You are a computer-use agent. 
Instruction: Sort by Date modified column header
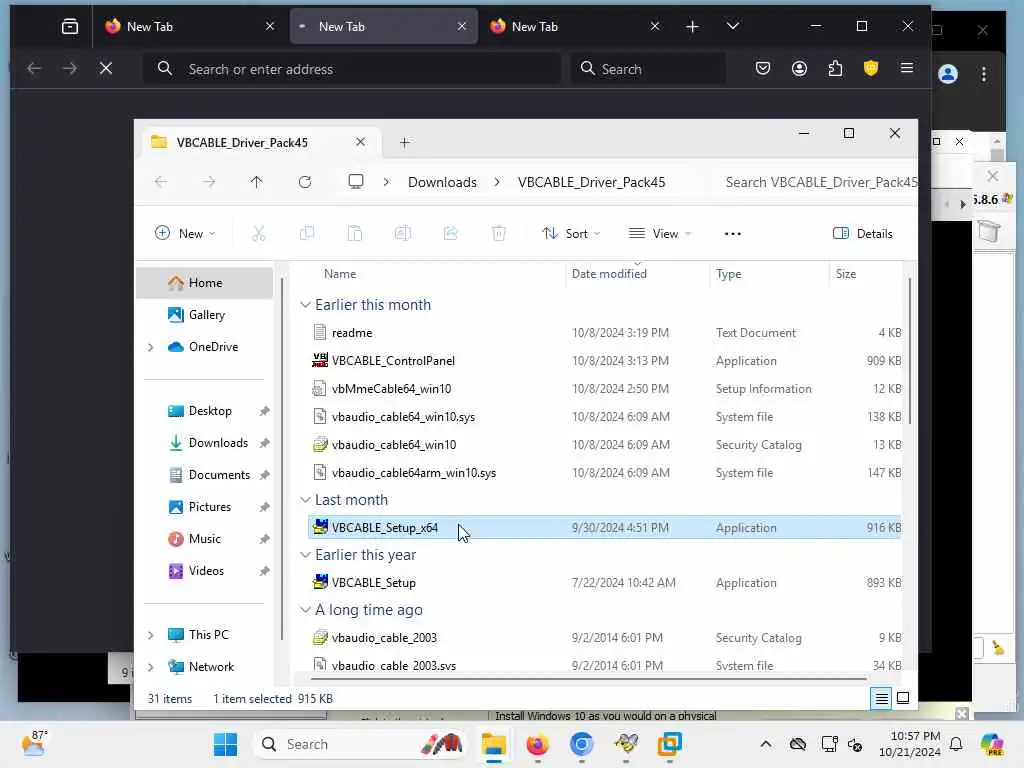click(x=637, y=274)
